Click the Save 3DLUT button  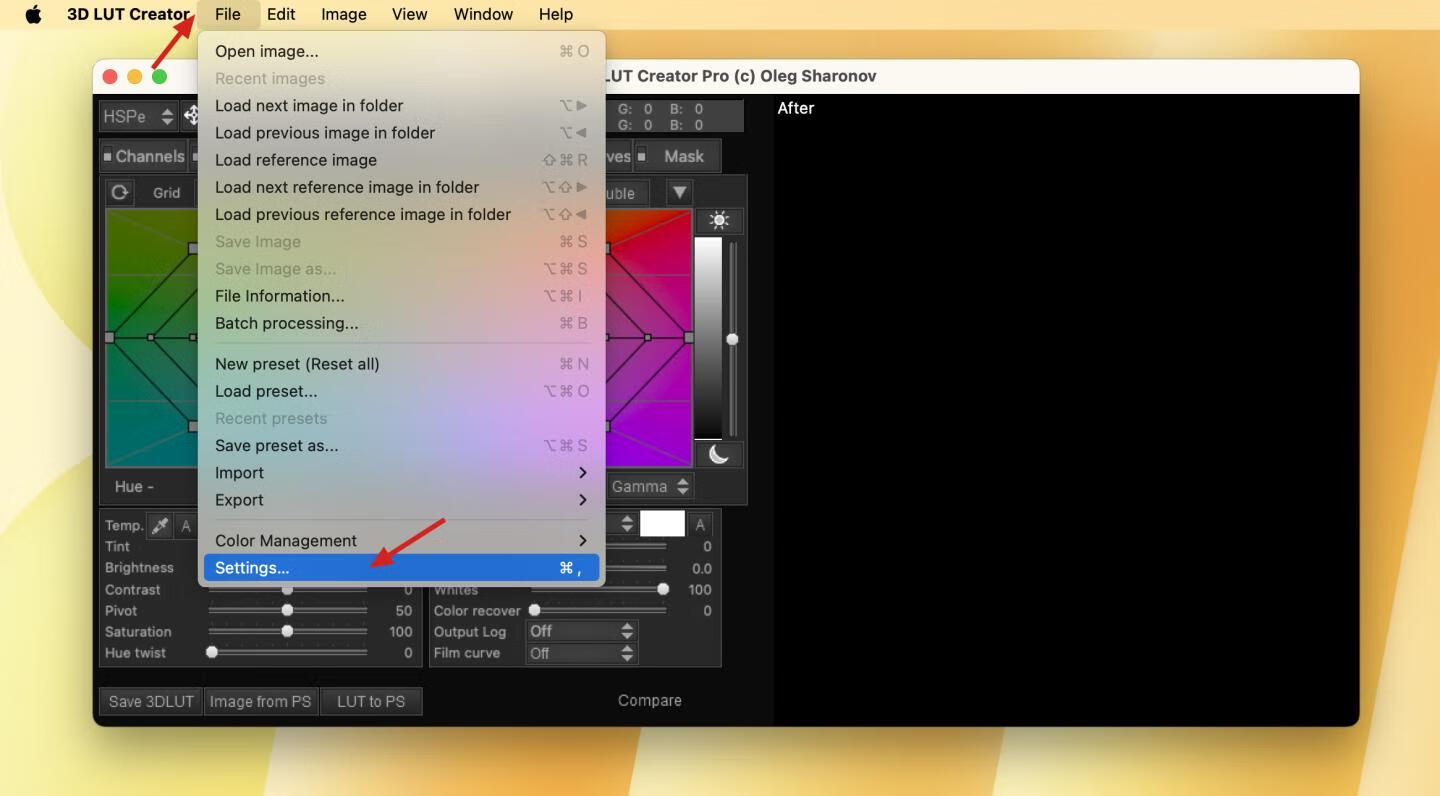click(151, 701)
